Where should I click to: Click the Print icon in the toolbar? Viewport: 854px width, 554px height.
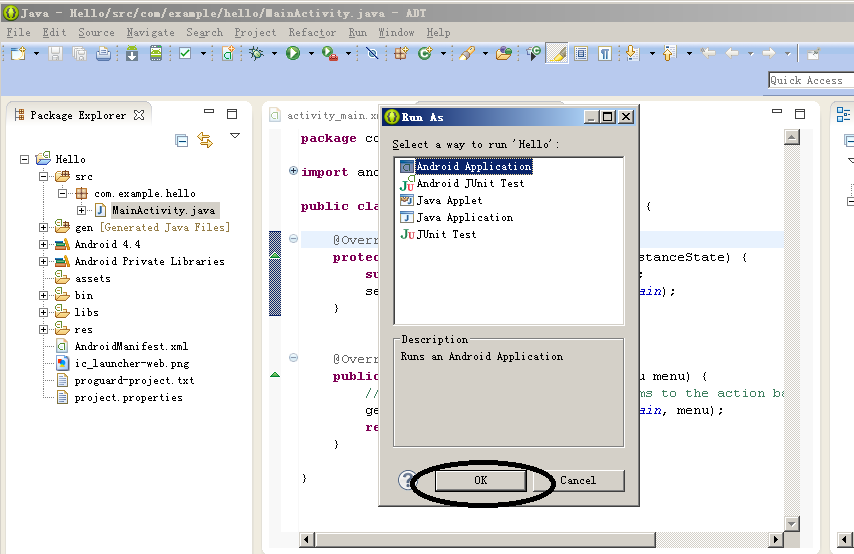(103, 54)
